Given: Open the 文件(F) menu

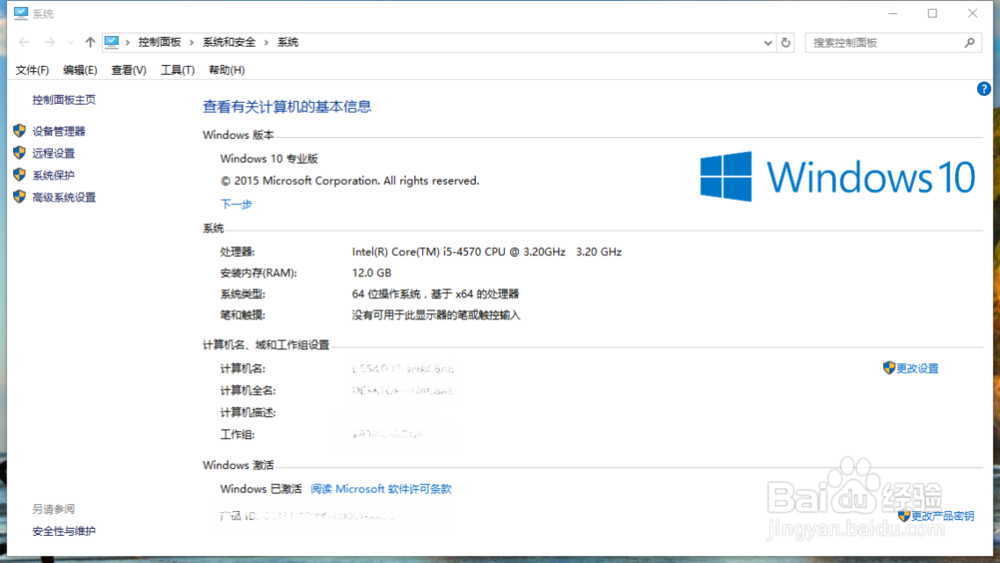Looking at the screenshot, I should tap(32, 70).
